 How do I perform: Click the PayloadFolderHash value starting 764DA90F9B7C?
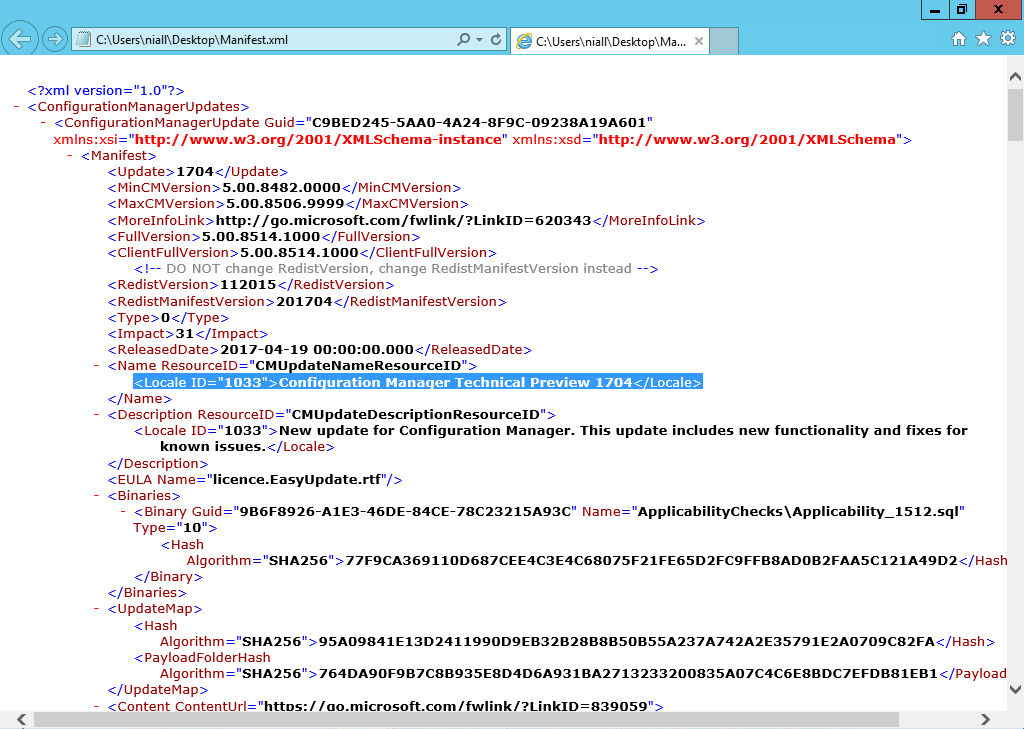coord(628,673)
